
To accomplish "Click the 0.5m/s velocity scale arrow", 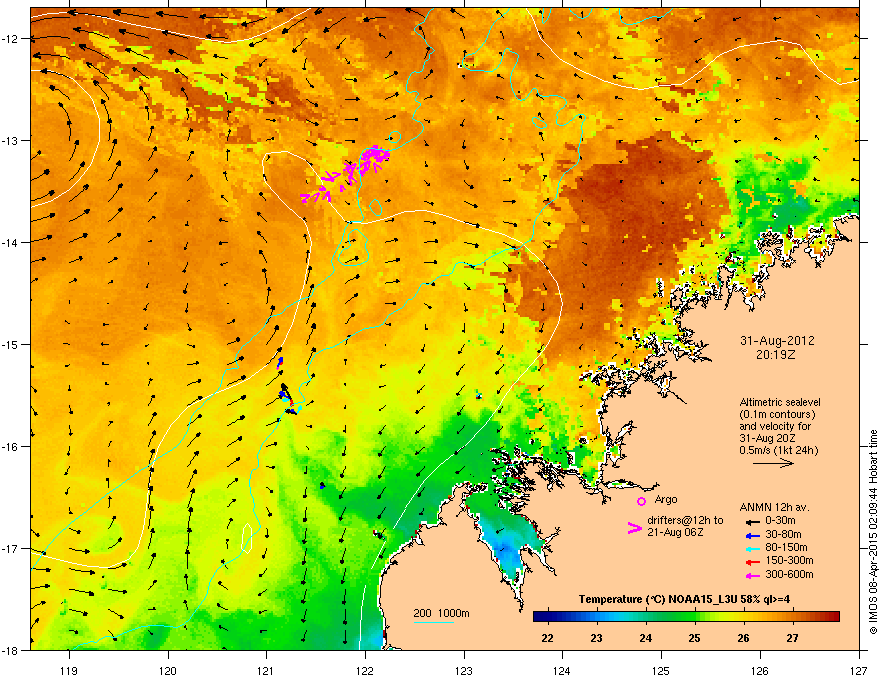I will 773,463.
